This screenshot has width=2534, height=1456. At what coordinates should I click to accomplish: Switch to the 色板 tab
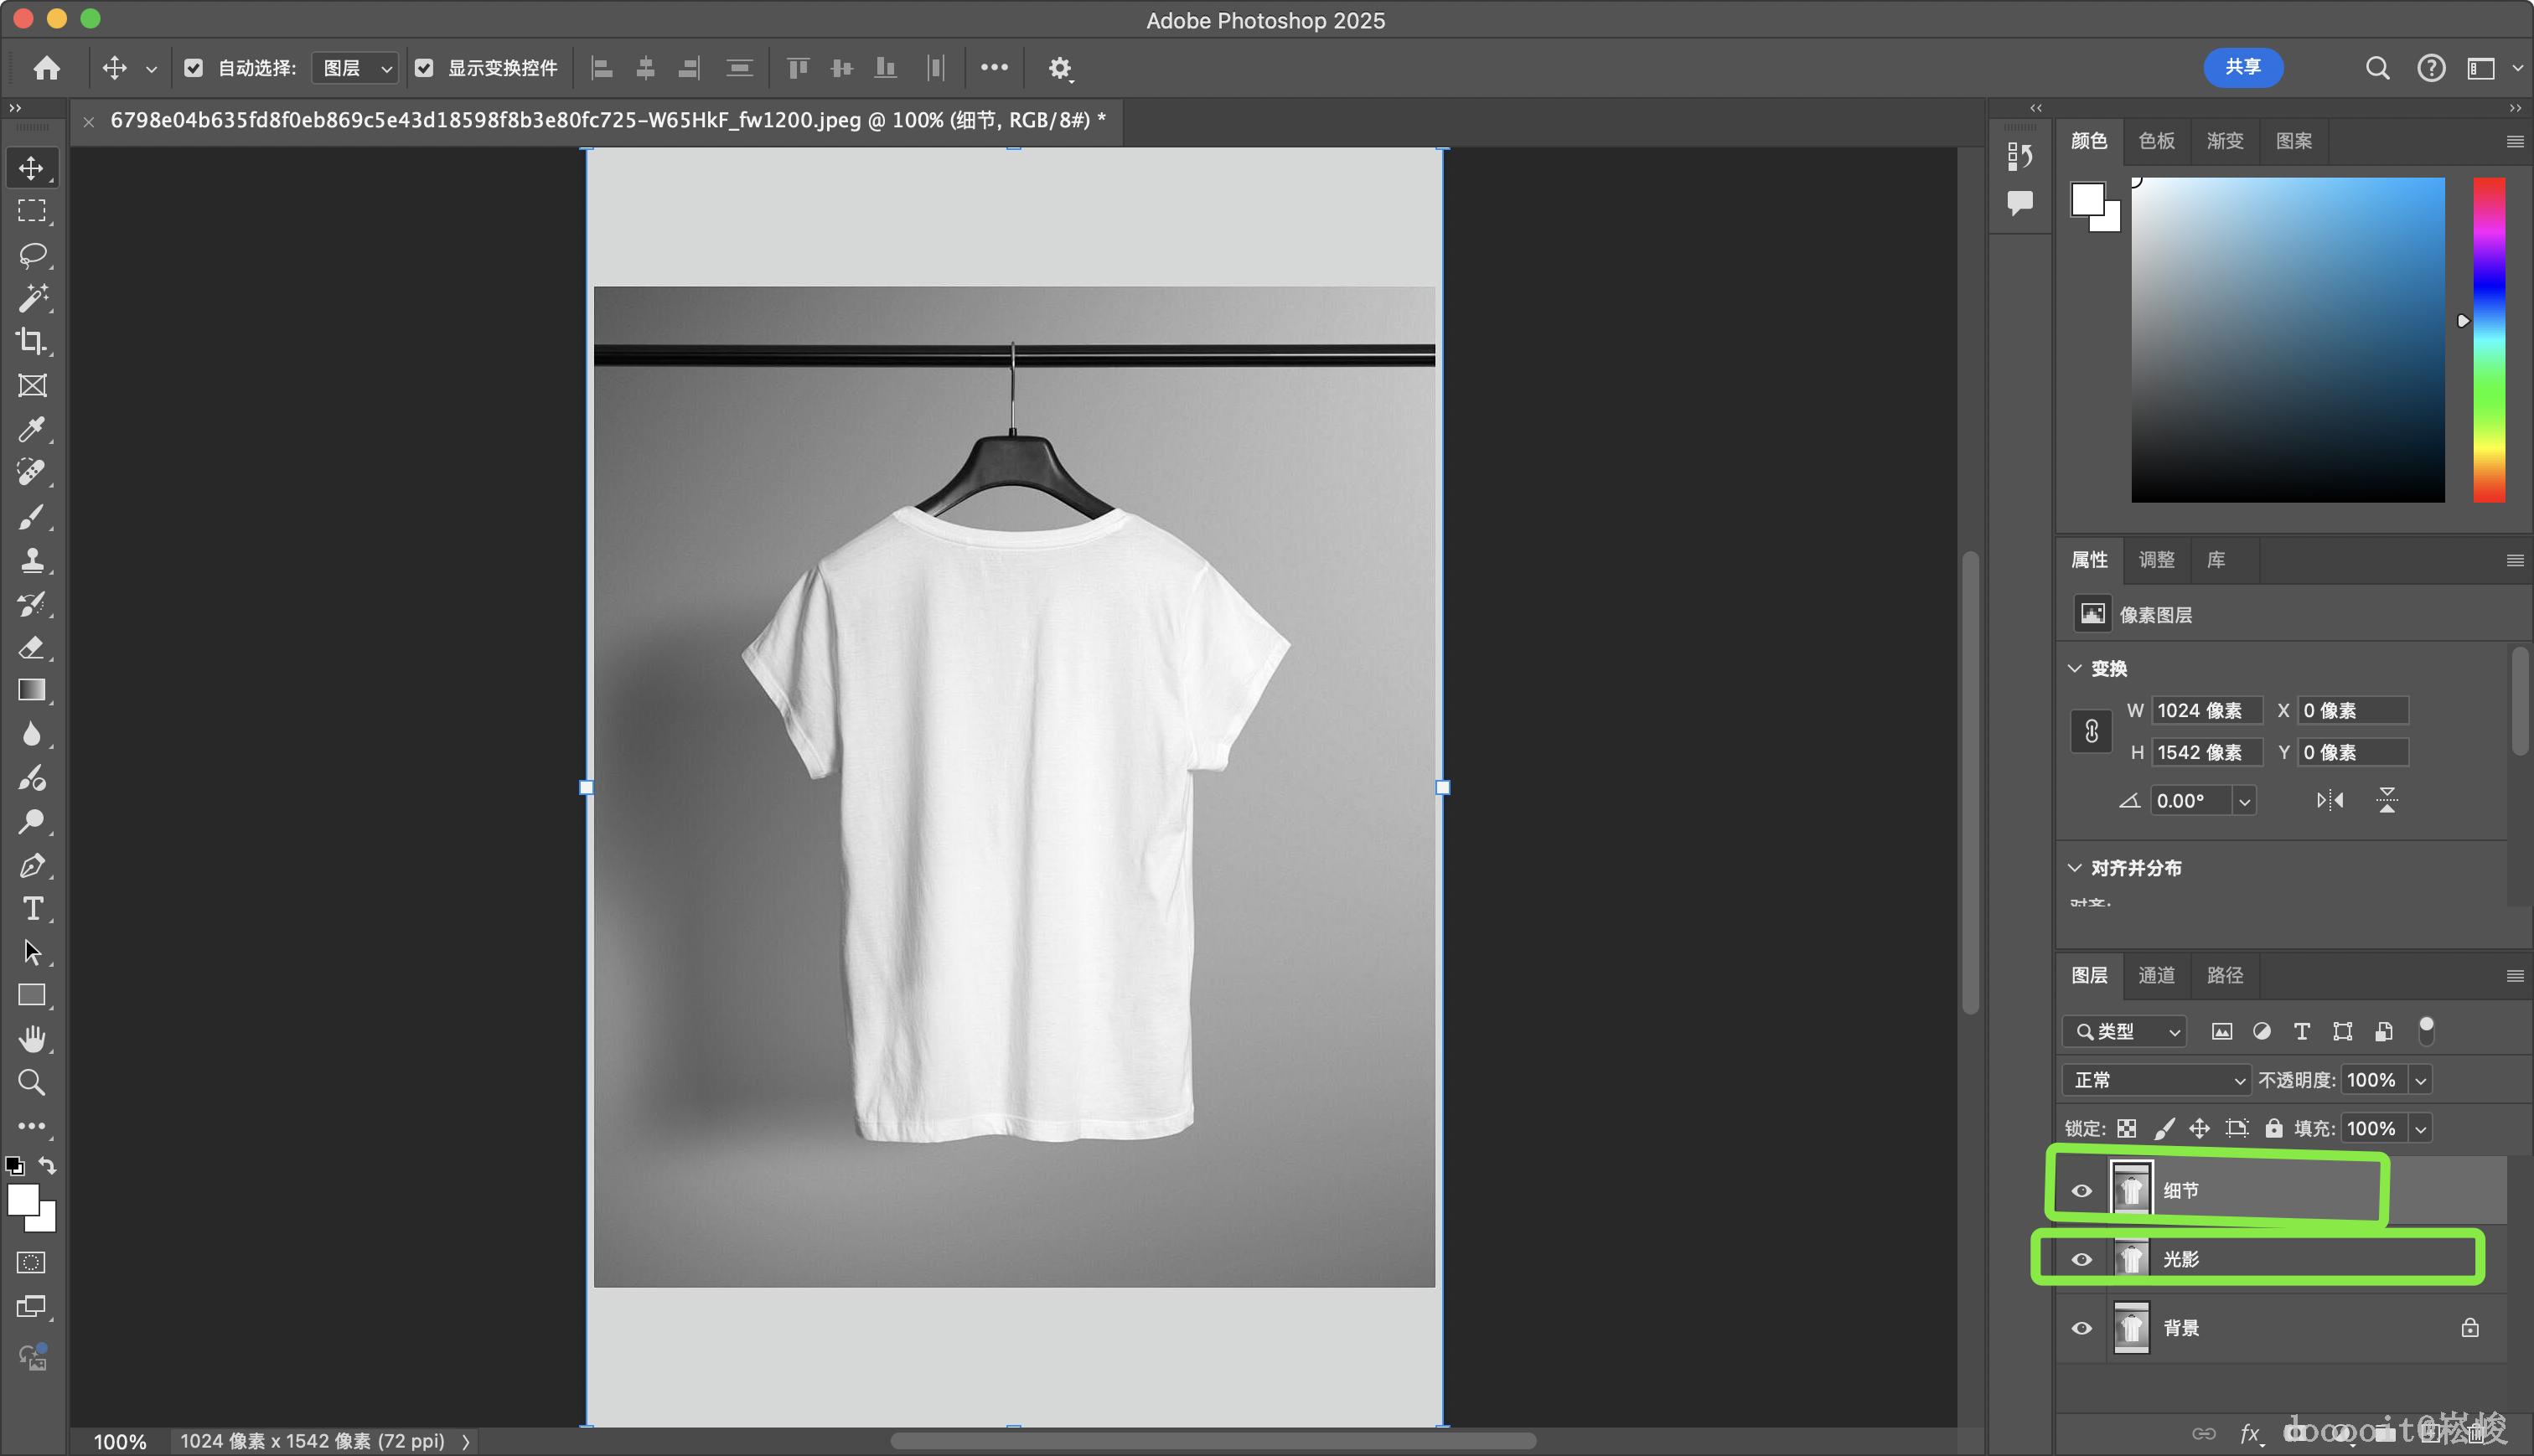tap(2156, 141)
